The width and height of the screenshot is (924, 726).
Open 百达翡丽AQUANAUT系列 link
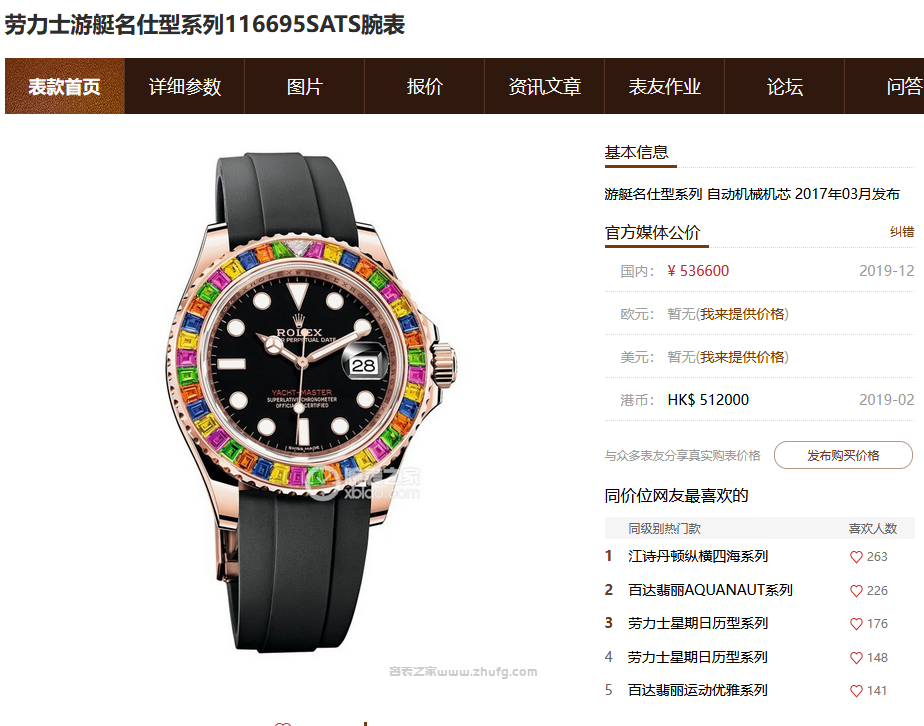710,590
